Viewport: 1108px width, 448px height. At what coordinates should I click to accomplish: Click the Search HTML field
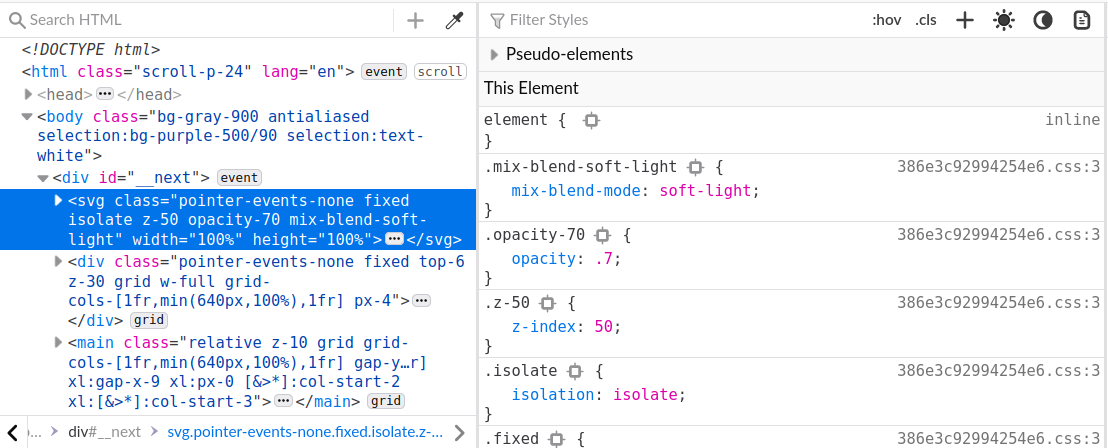[x=200, y=20]
